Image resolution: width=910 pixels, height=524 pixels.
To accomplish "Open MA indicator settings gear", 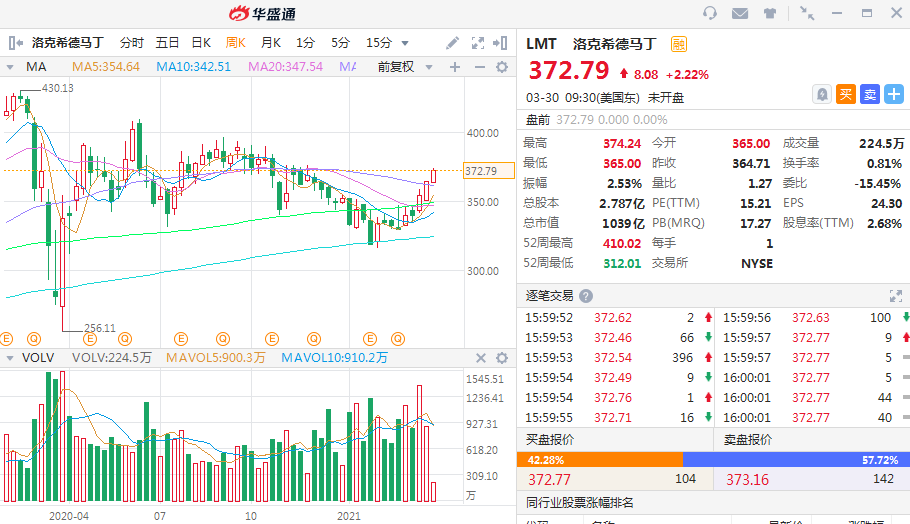I will pos(502,67).
